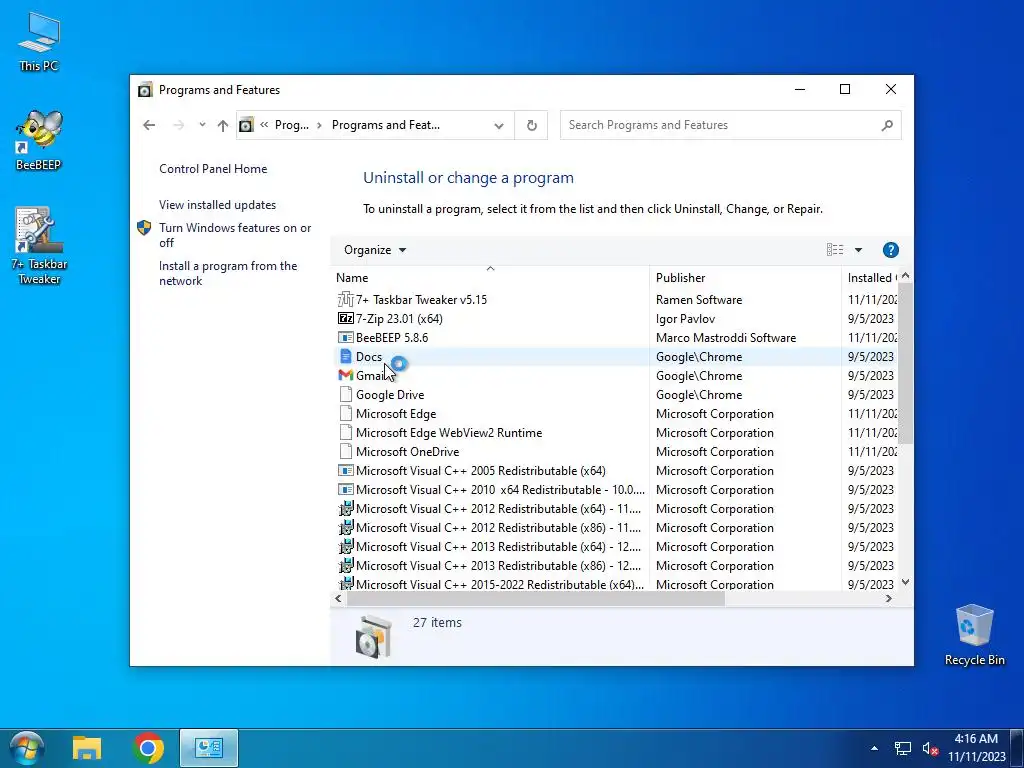The height and width of the screenshot is (768, 1024).
Task: Sort list by the Publisher column header
Action: [745, 278]
